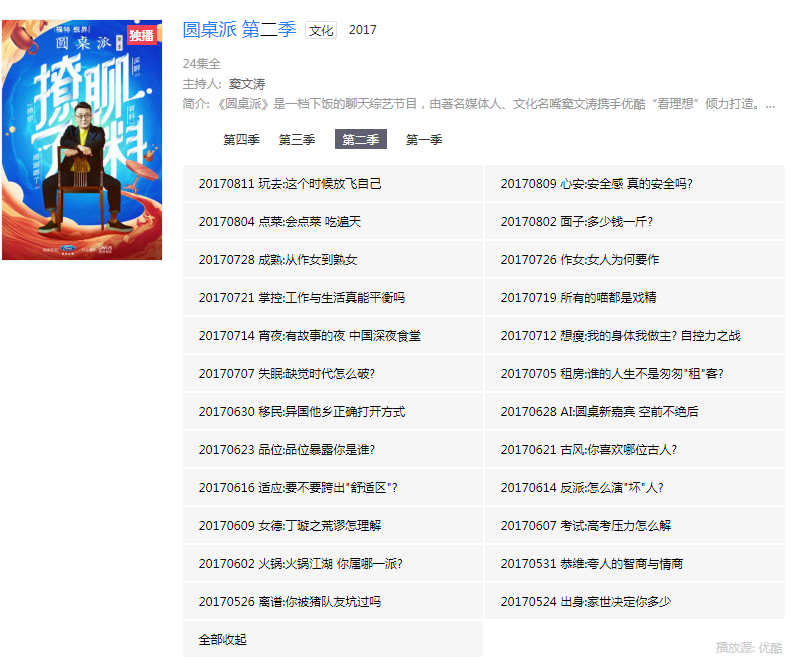Viewport: 793px width, 663px height.
Task: Play episode 20170809 心安:安全感 真的安全吗?
Action: 635,184
